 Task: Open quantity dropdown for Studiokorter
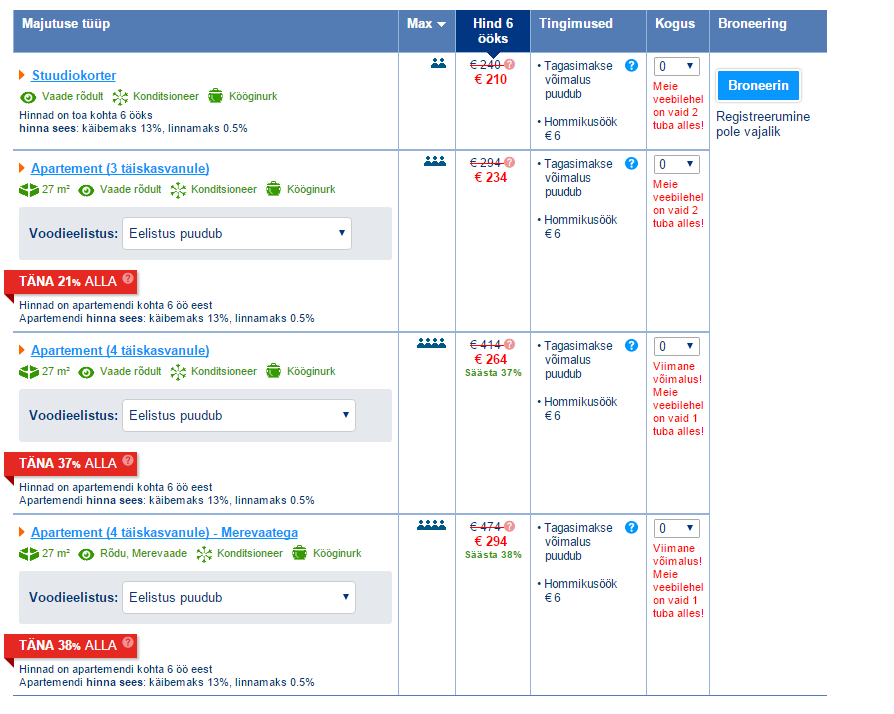[x=676, y=66]
